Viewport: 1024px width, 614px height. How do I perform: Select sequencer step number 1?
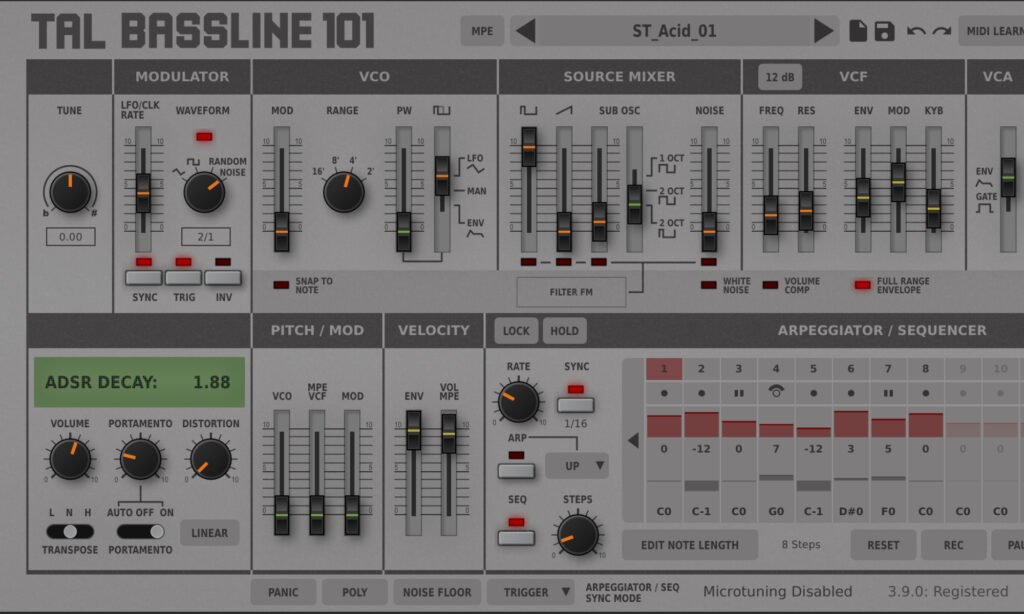pos(664,369)
